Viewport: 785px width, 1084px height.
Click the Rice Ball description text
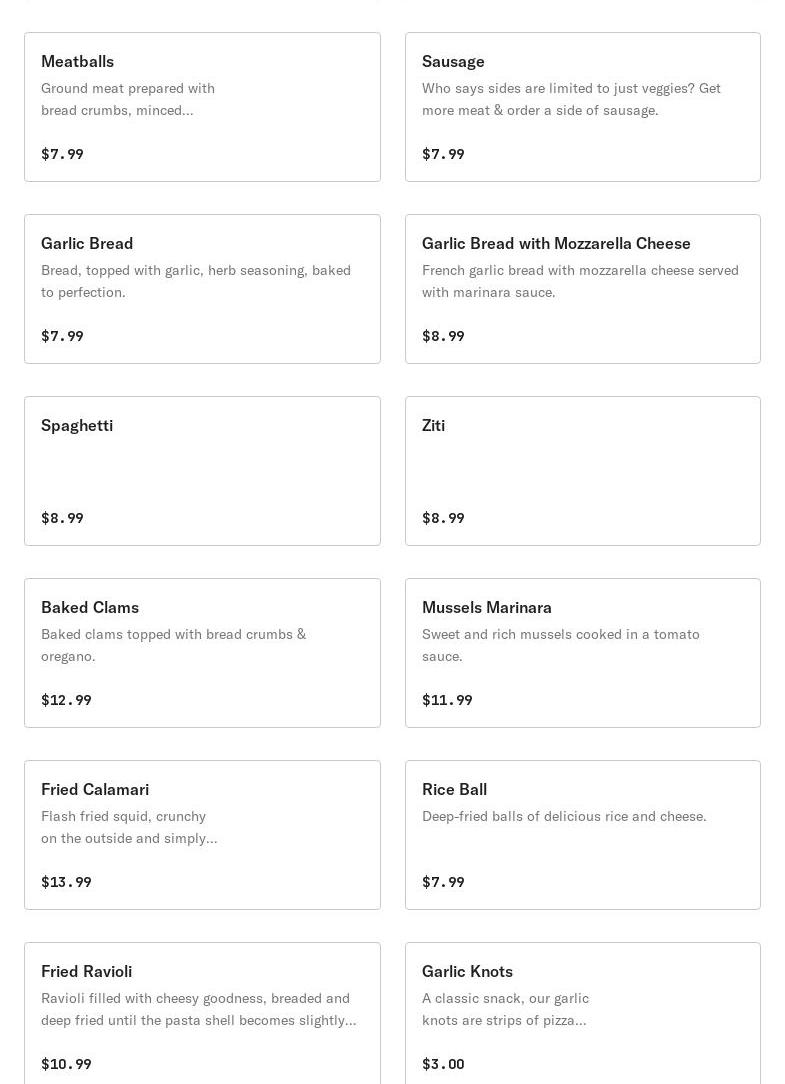(x=564, y=816)
